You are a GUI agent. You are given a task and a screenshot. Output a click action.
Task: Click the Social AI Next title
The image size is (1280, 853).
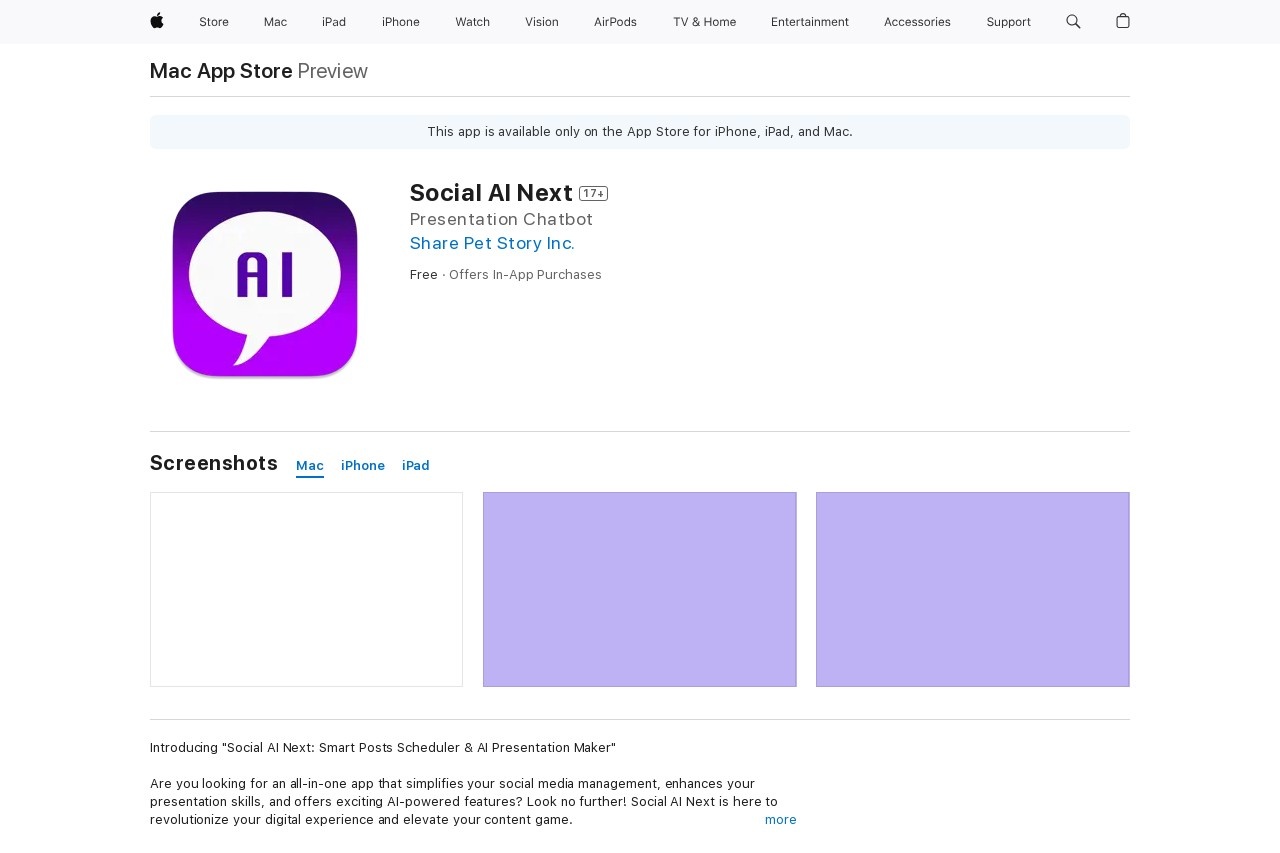pos(491,193)
